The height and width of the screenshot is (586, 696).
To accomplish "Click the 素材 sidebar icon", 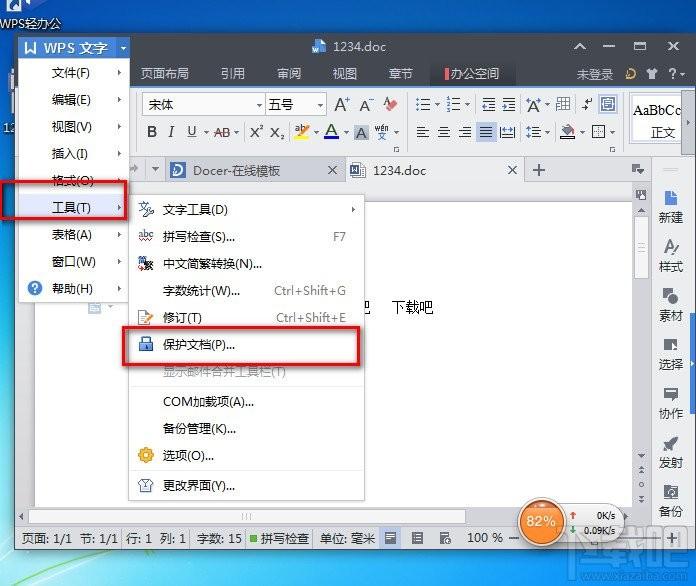I will (670, 303).
